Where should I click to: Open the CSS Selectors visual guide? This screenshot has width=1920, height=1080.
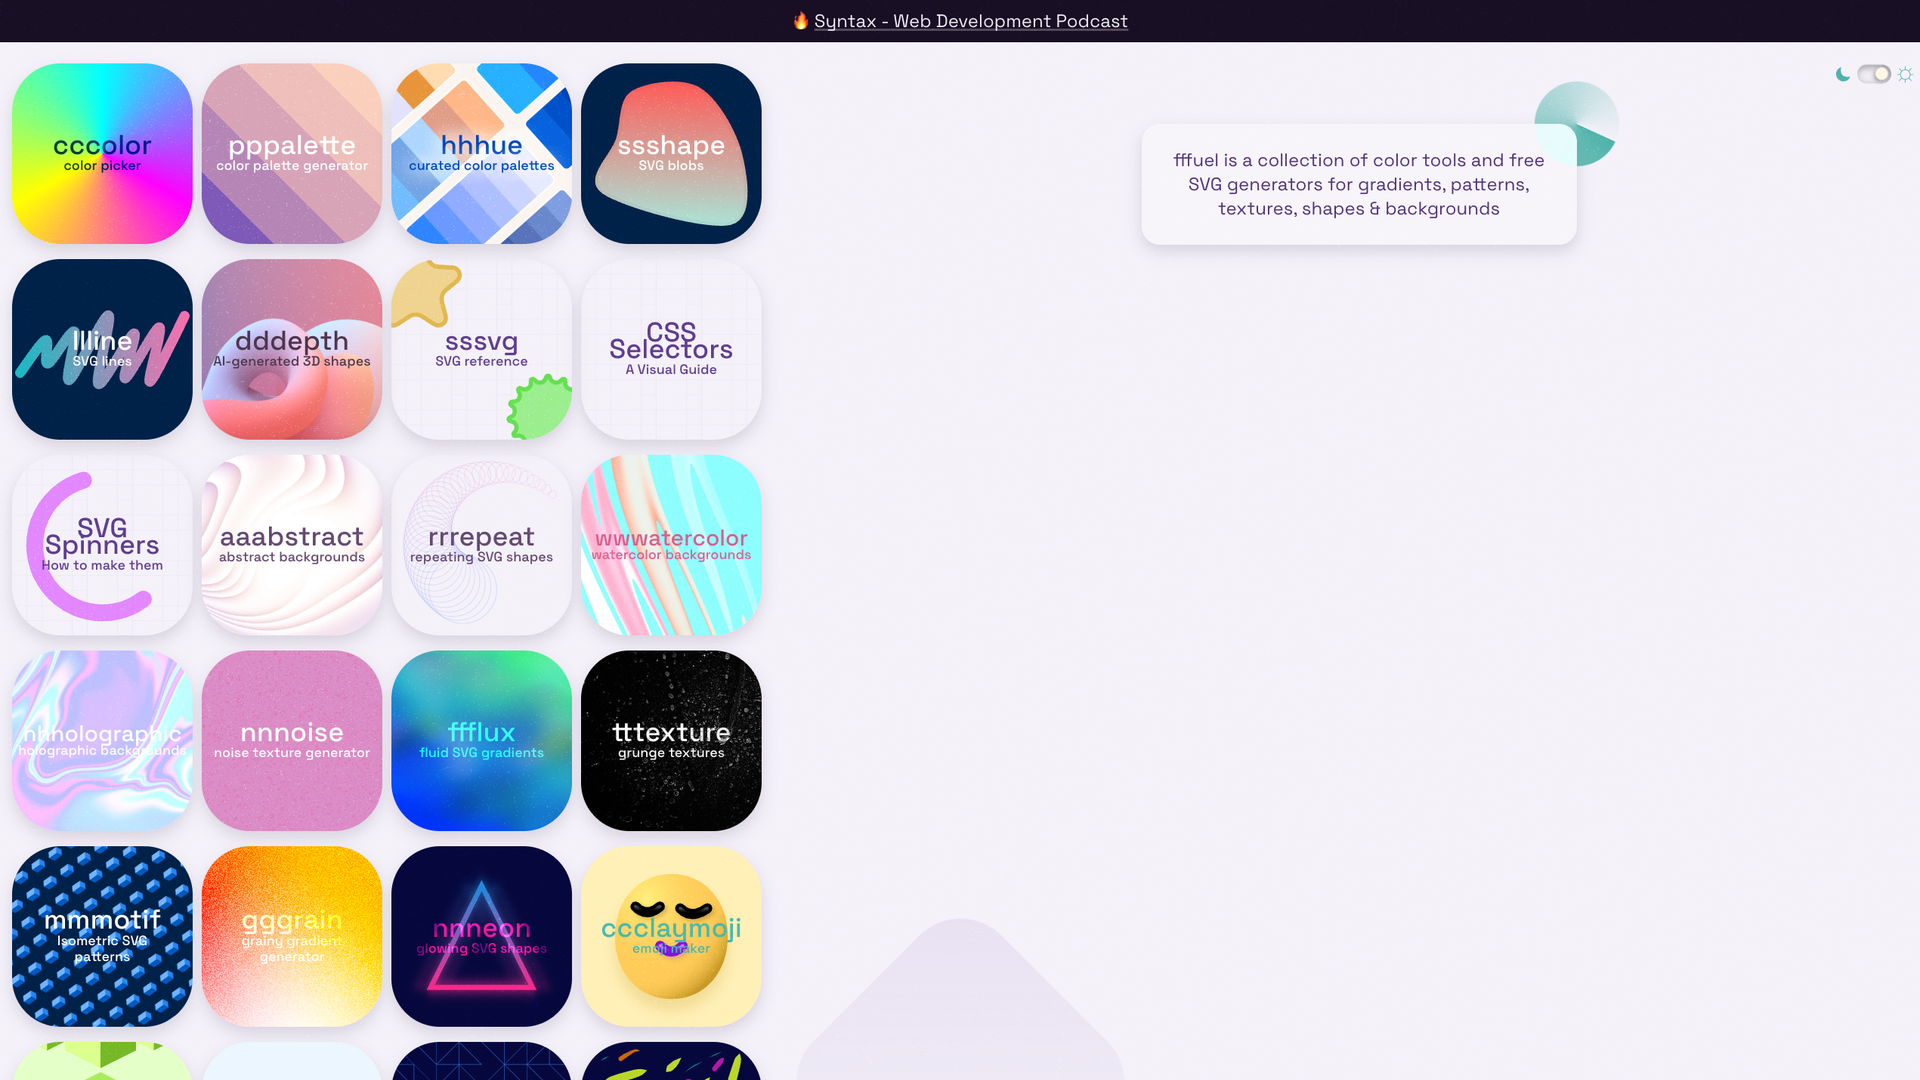(x=671, y=349)
